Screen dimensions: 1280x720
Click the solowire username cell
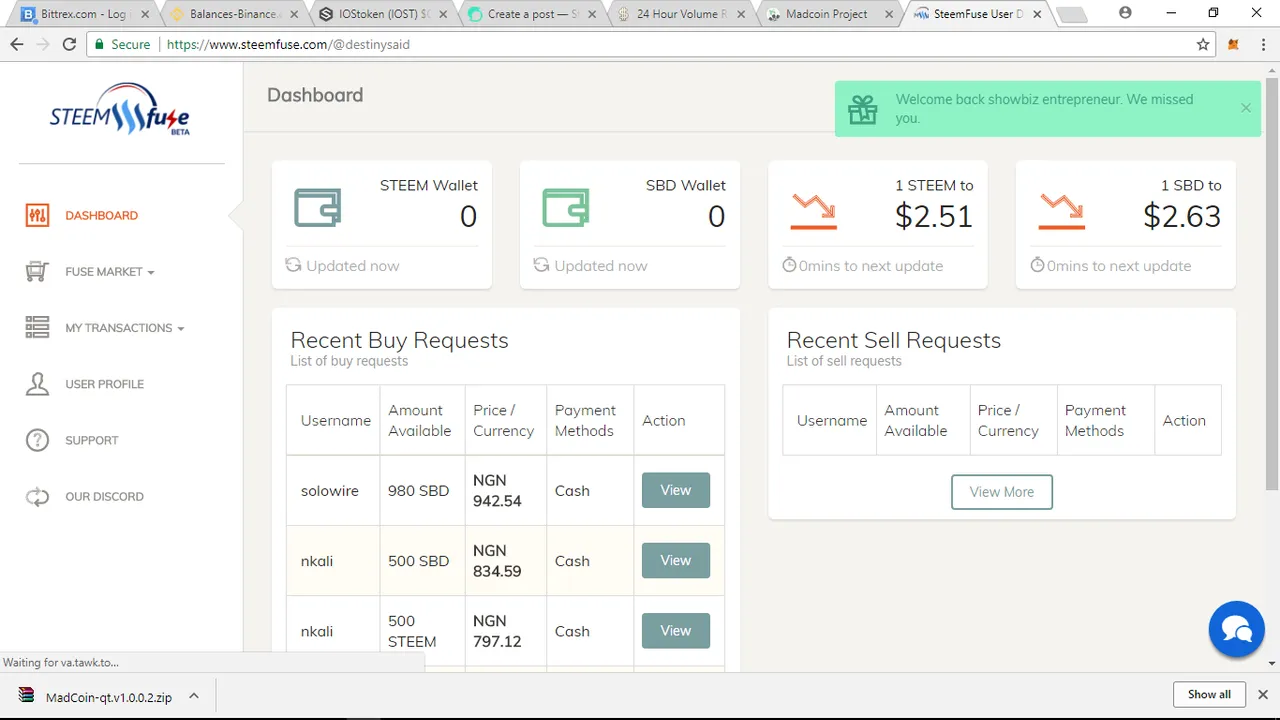coord(333,491)
